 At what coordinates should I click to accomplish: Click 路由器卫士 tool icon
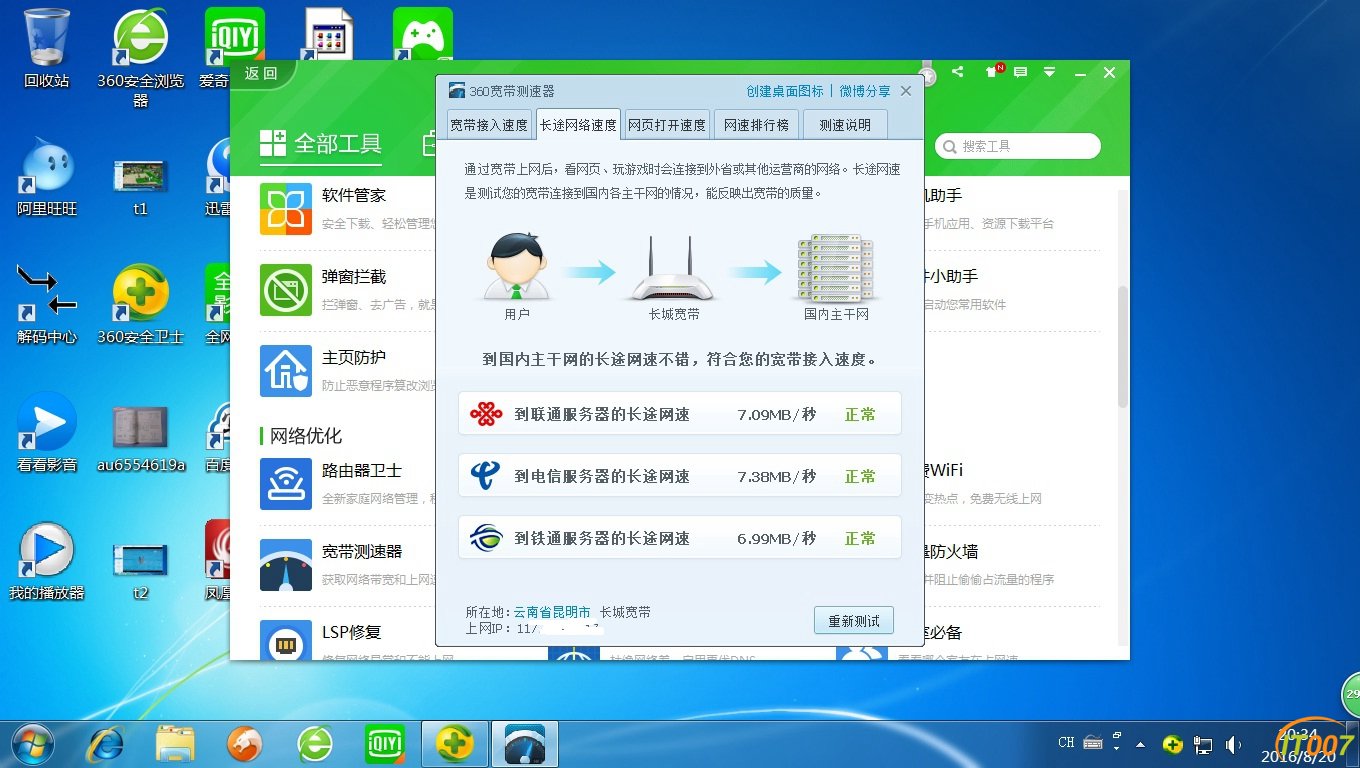tap(286, 484)
